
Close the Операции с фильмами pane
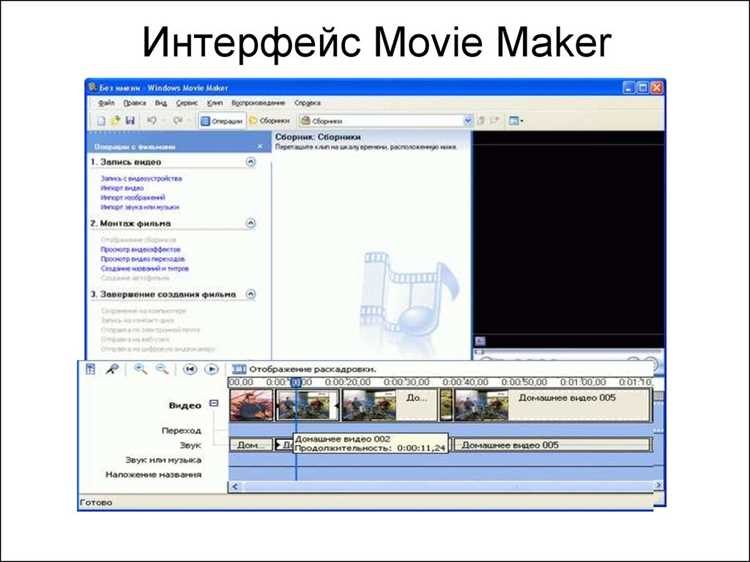[x=260, y=146]
